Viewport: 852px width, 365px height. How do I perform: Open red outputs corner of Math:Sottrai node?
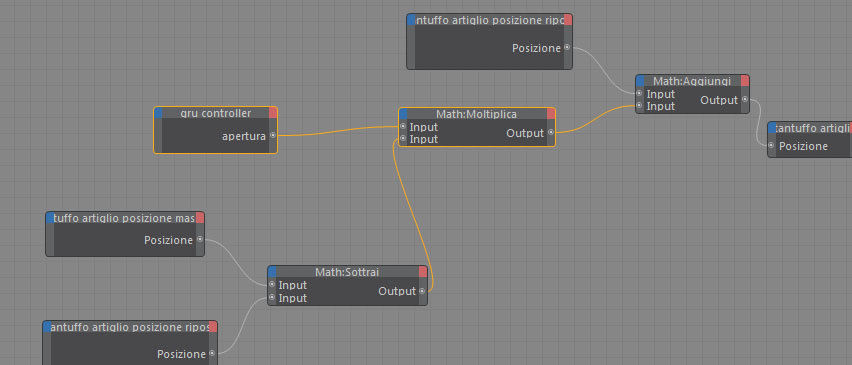pos(423,272)
